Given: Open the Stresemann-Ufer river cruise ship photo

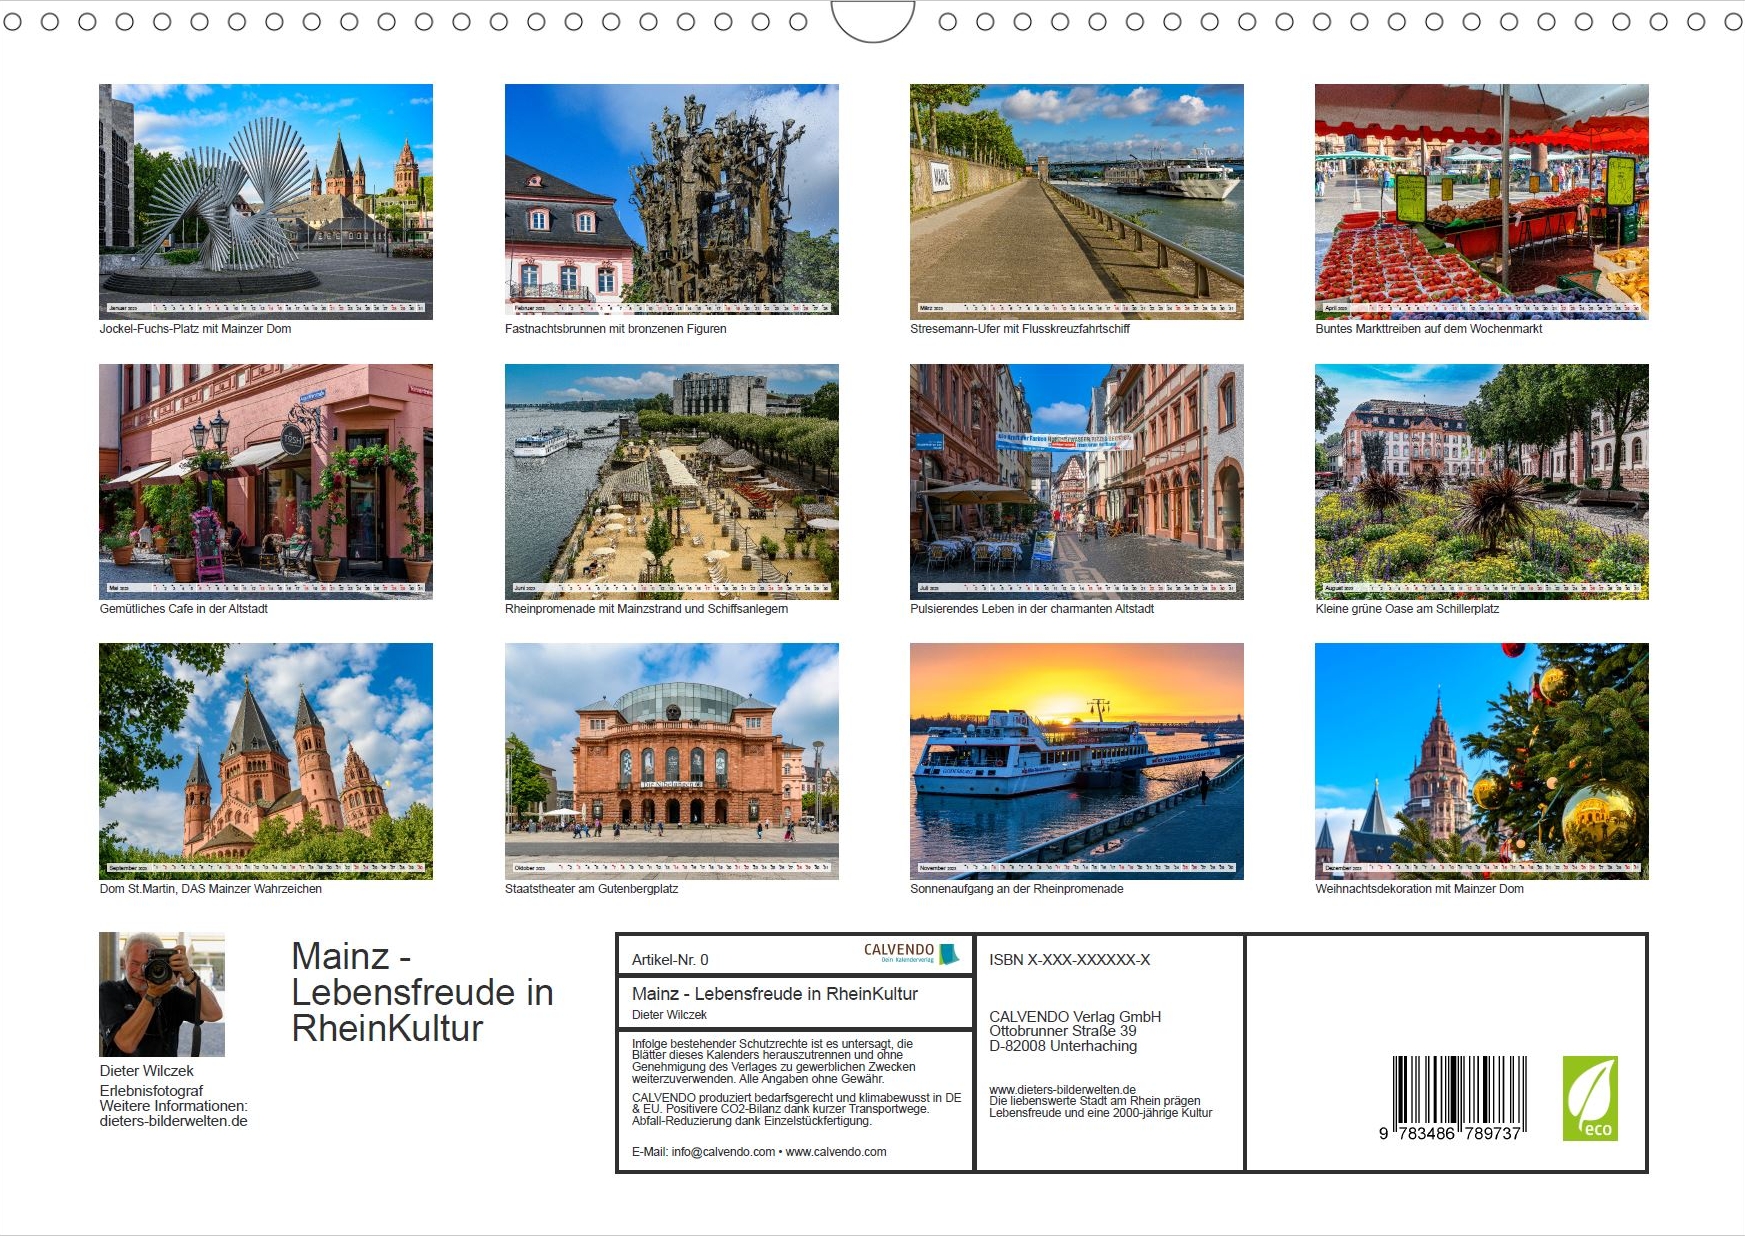Looking at the screenshot, I should (1076, 201).
